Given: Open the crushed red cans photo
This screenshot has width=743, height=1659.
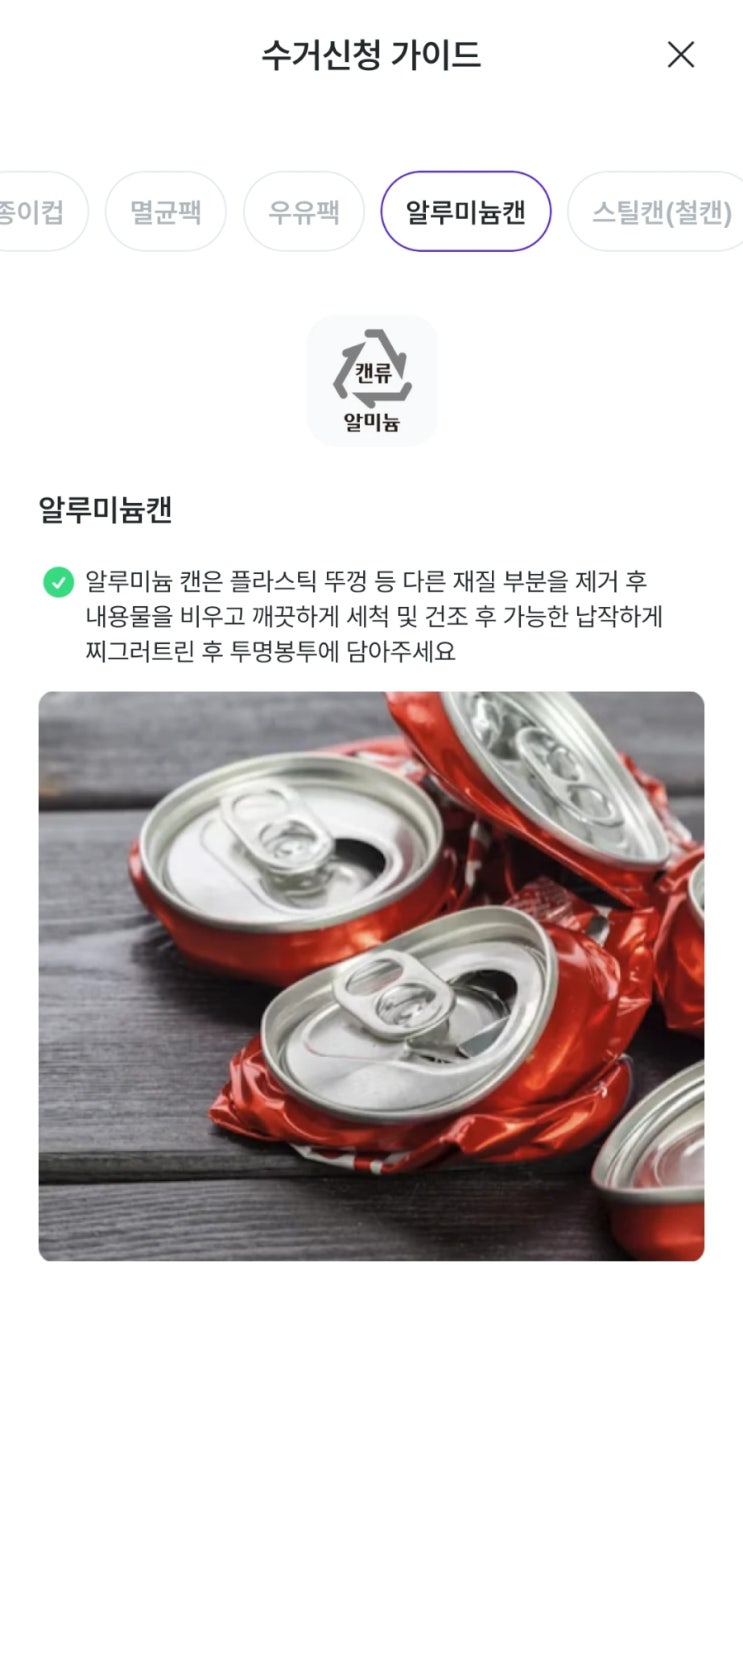Looking at the screenshot, I should (x=371, y=976).
